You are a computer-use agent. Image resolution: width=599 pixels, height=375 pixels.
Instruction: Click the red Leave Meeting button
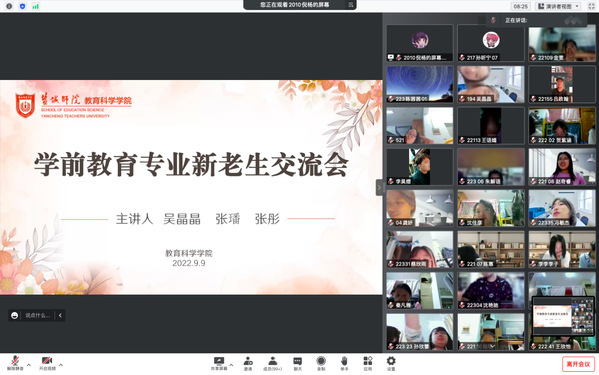coord(578,364)
